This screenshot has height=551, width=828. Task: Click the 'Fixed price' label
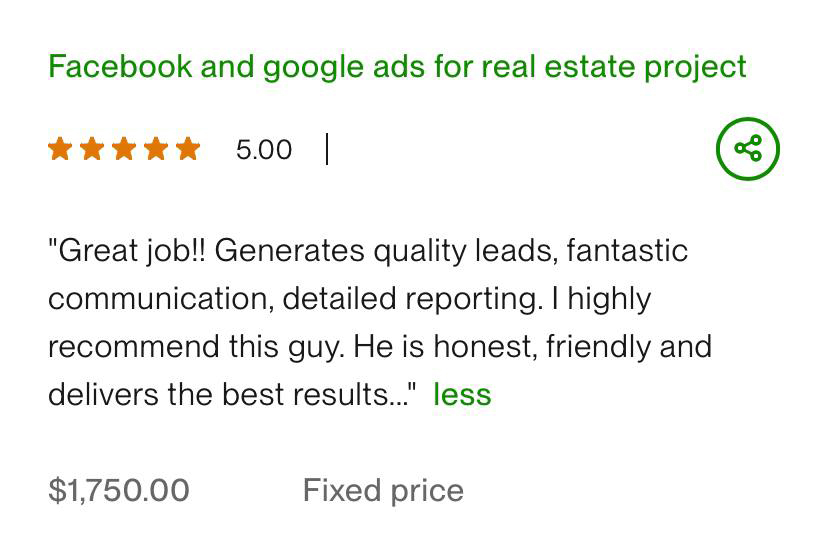point(383,490)
